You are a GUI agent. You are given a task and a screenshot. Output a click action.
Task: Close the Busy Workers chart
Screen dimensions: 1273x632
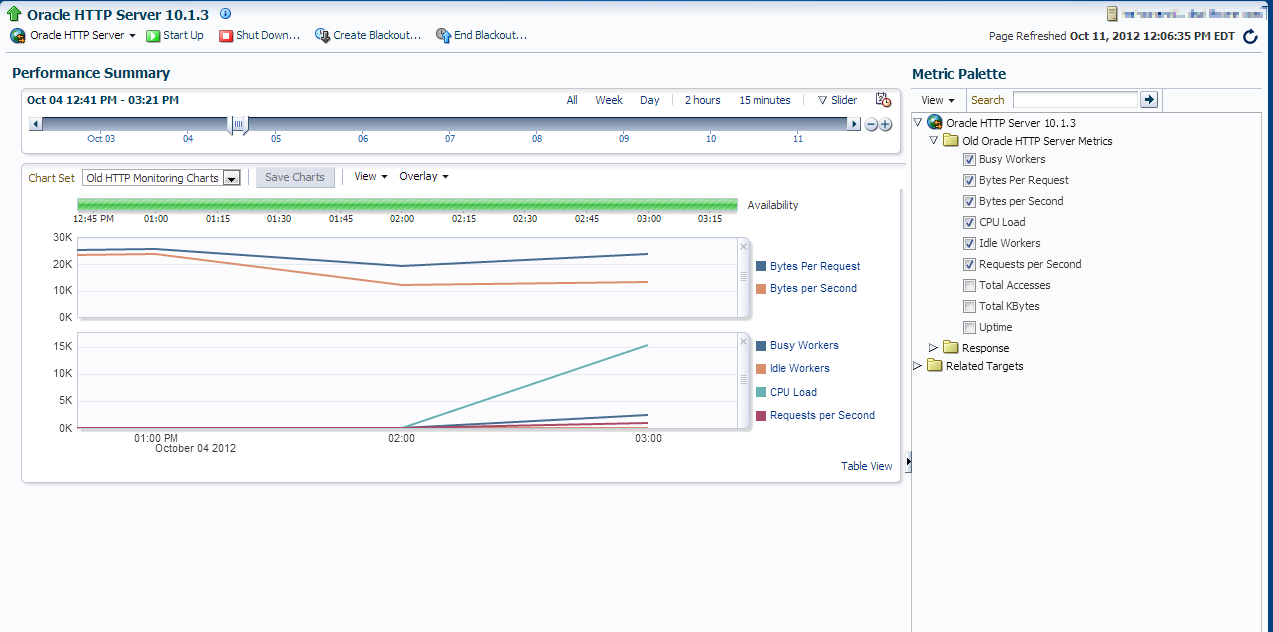click(743, 341)
